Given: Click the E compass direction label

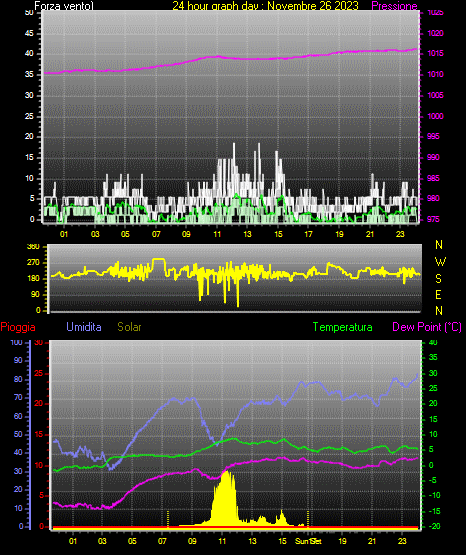Looking at the screenshot, I should pos(438,294).
